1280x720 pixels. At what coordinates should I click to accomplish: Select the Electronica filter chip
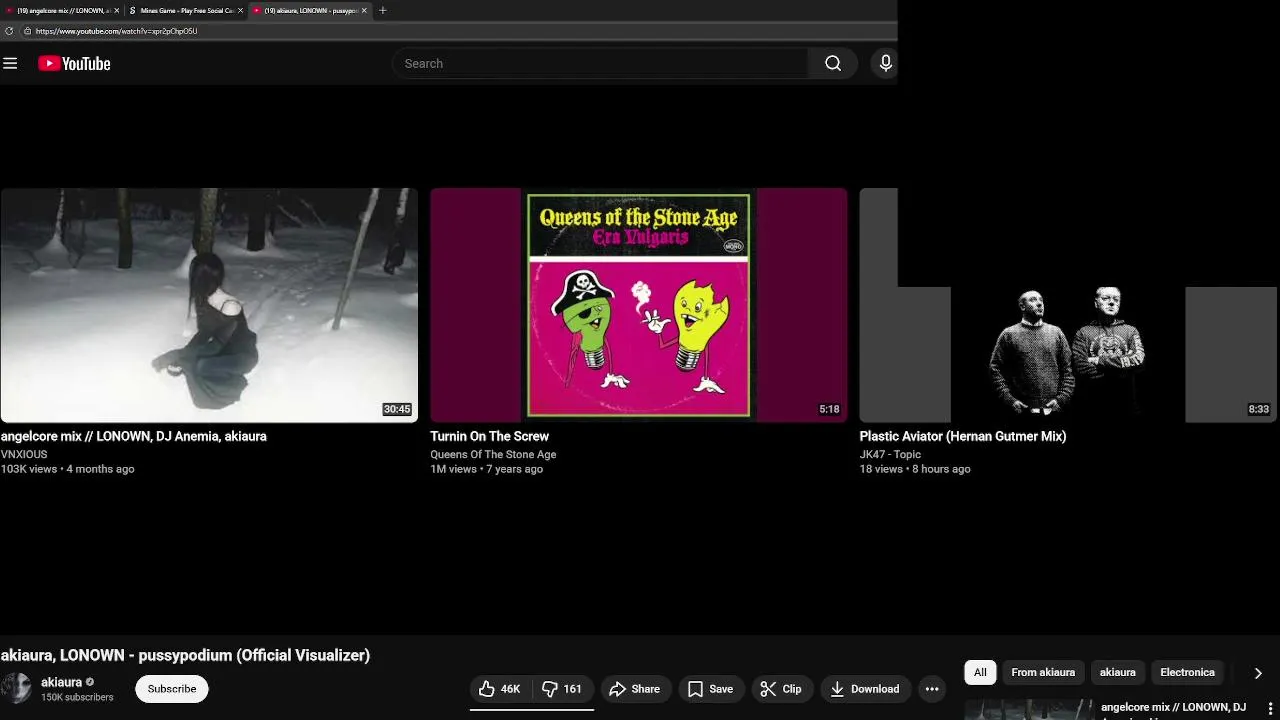tap(1187, 672)
